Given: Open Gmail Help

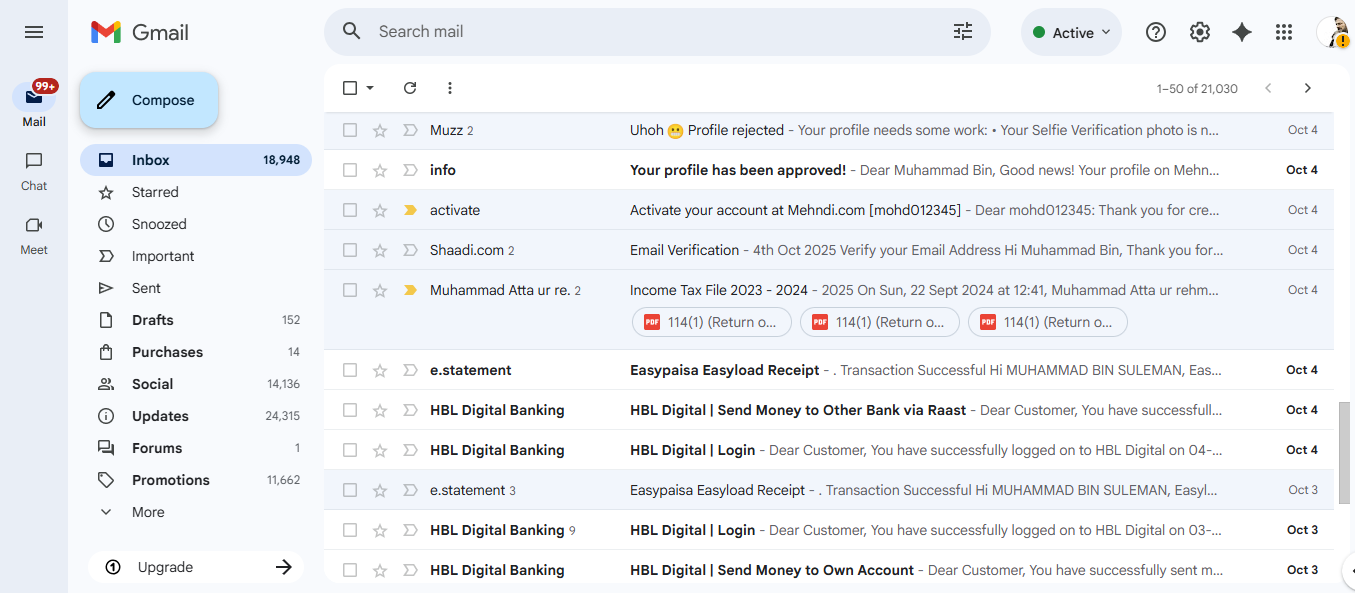Looking at the screenshot, I should pos(1155,31).
